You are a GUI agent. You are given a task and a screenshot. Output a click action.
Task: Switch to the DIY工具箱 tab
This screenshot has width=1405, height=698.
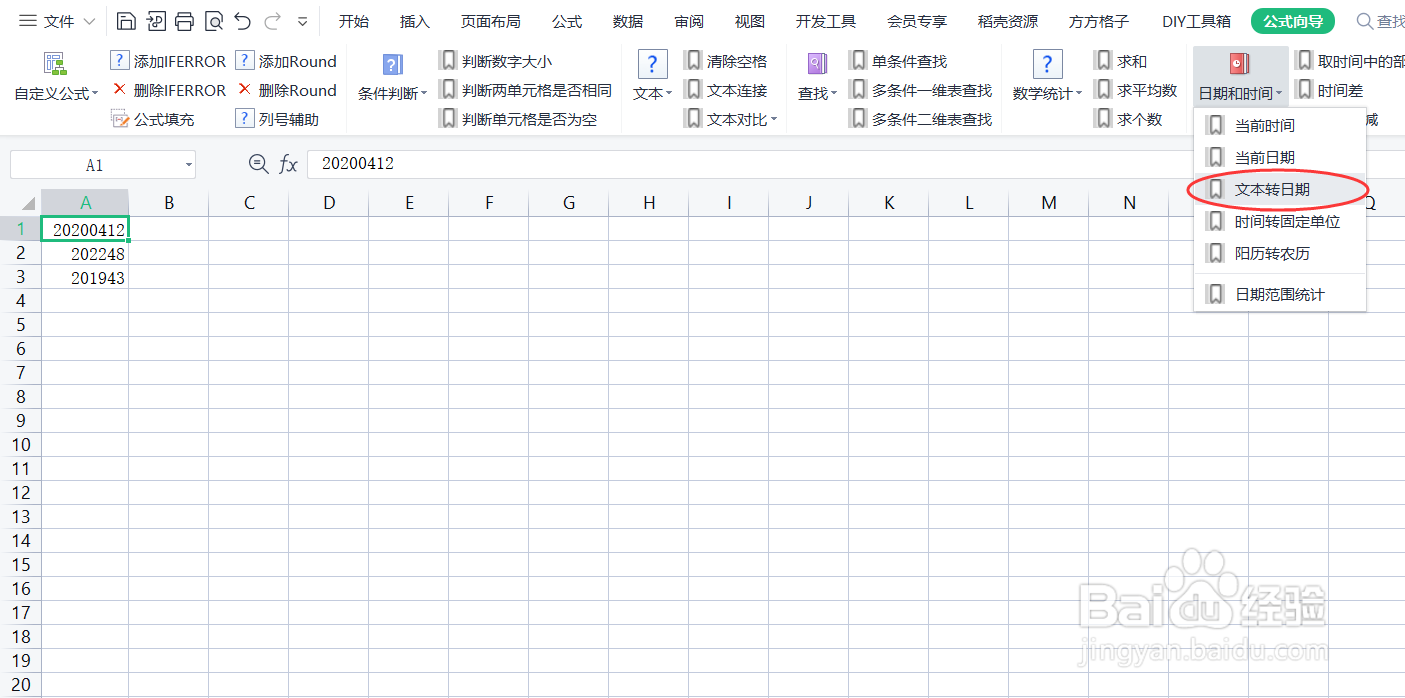[1196, 21]
